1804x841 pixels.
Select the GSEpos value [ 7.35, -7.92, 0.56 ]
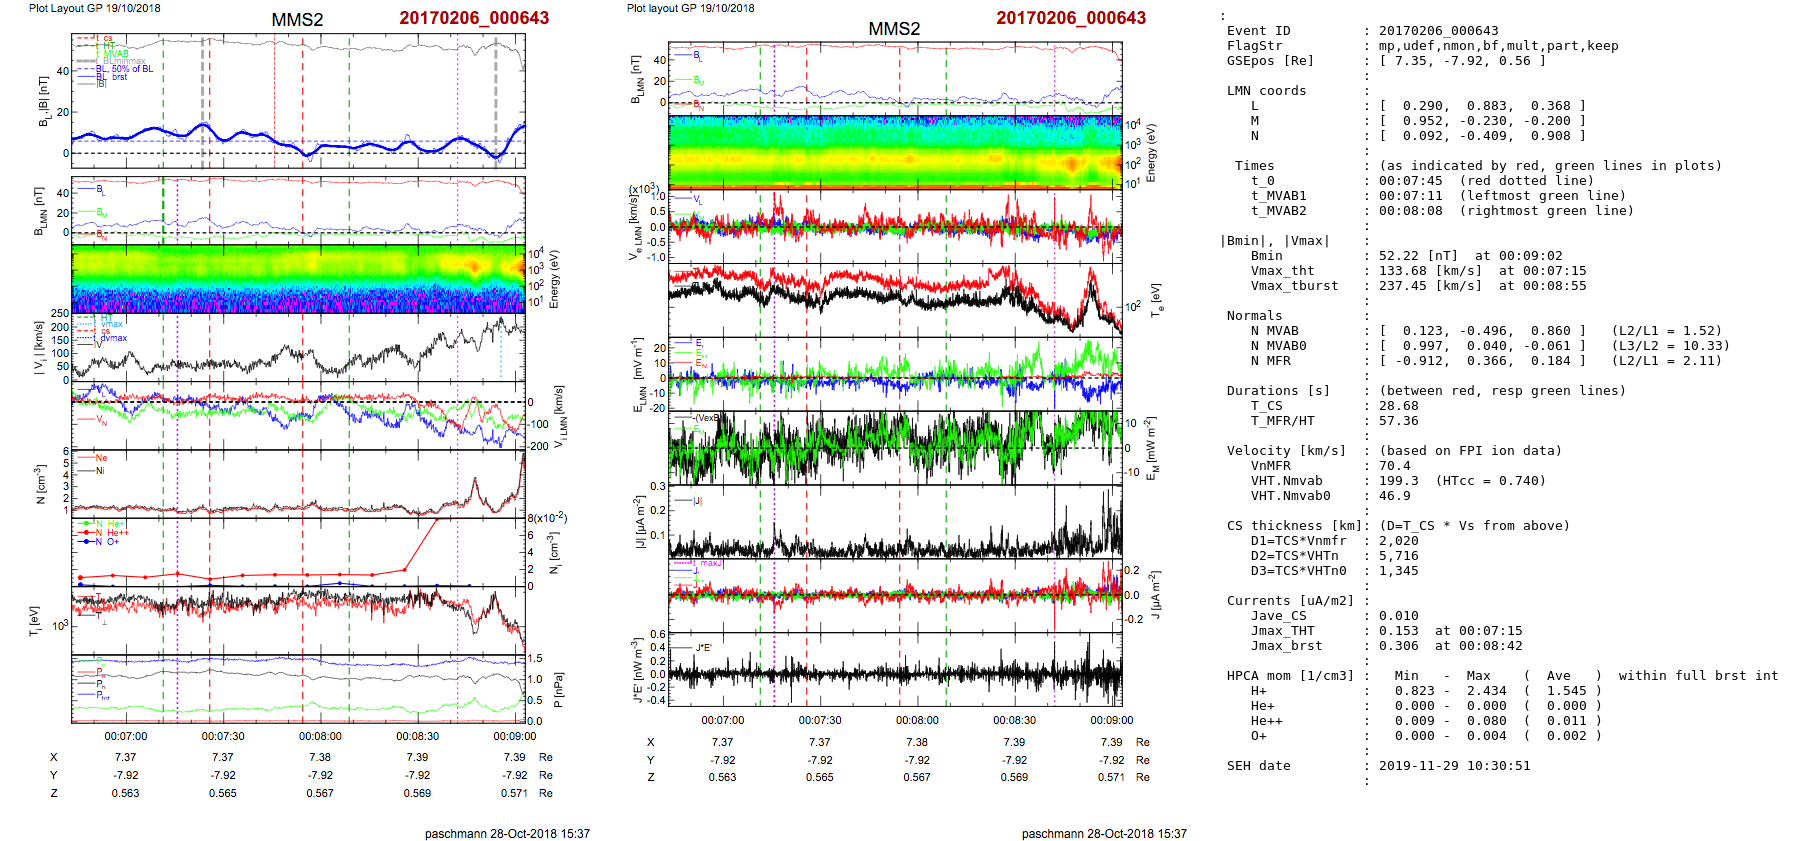(1462, 61)
